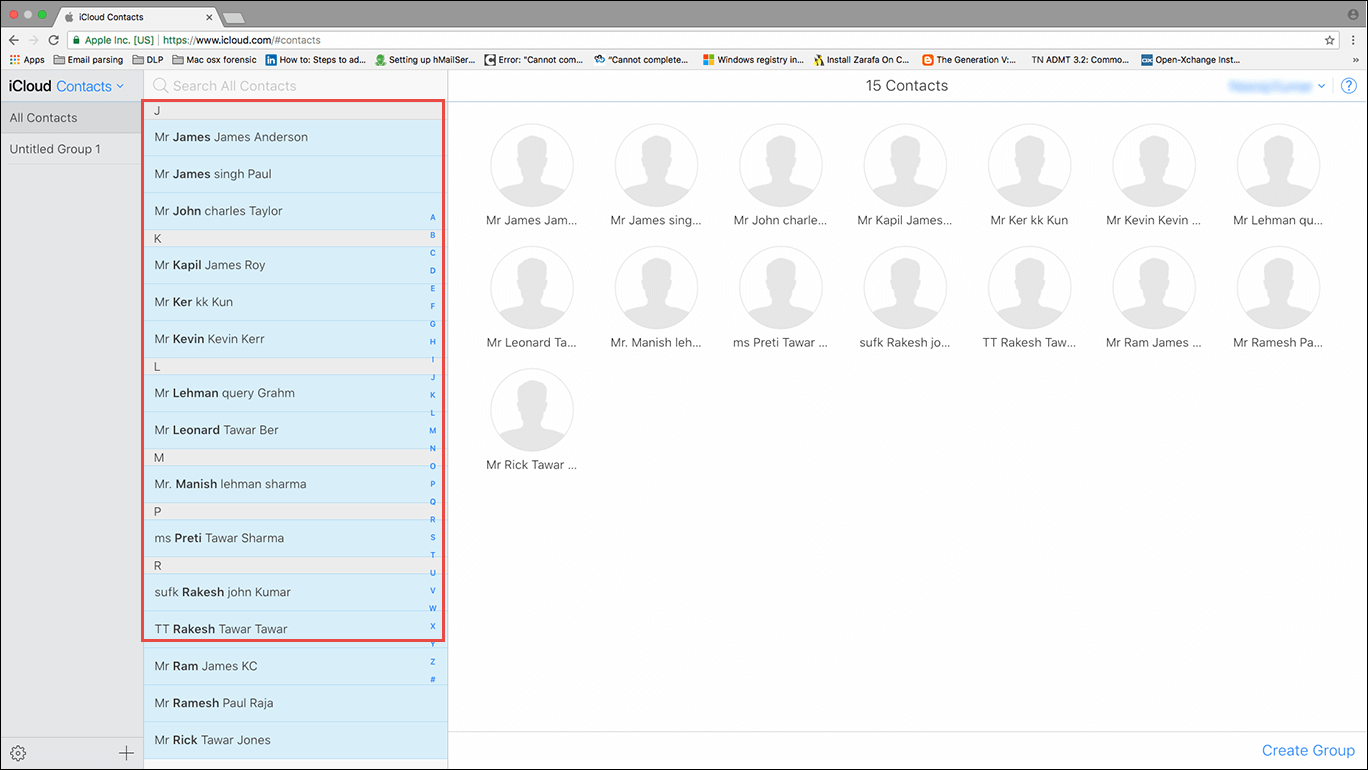Select avatar of Mr Kevin Kevin

[x=1154, y=166]
